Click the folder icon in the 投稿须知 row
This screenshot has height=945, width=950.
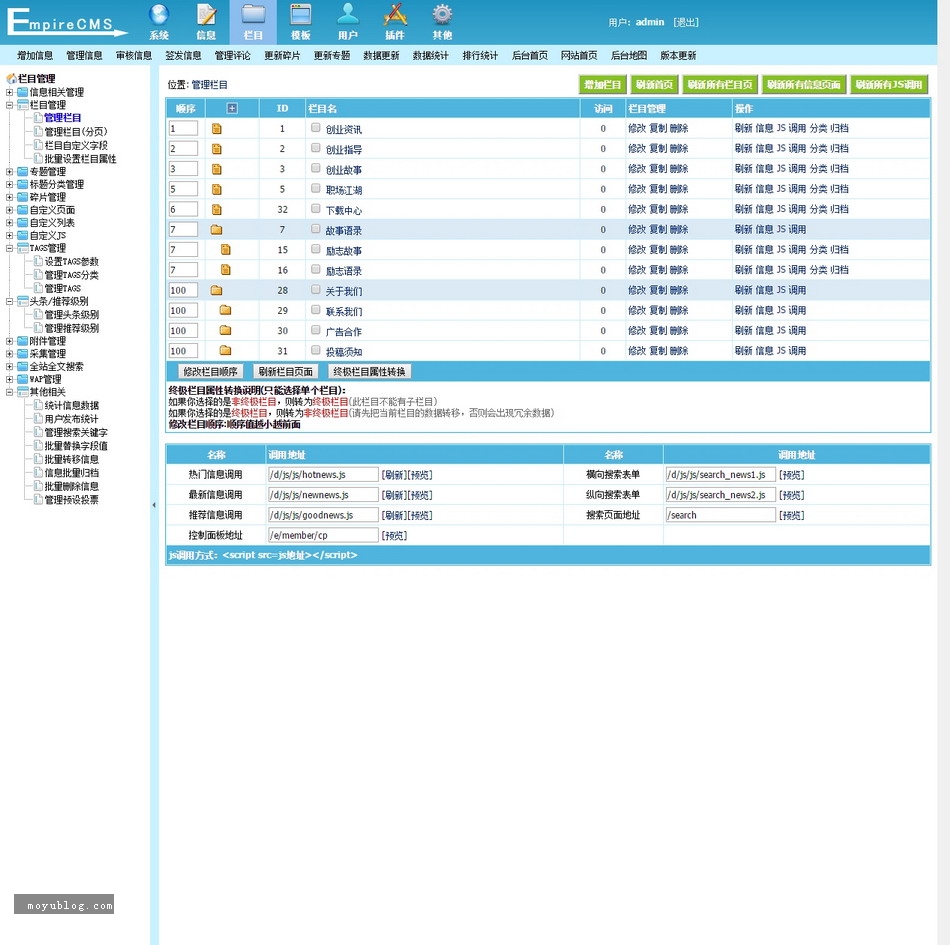(225, 350)
